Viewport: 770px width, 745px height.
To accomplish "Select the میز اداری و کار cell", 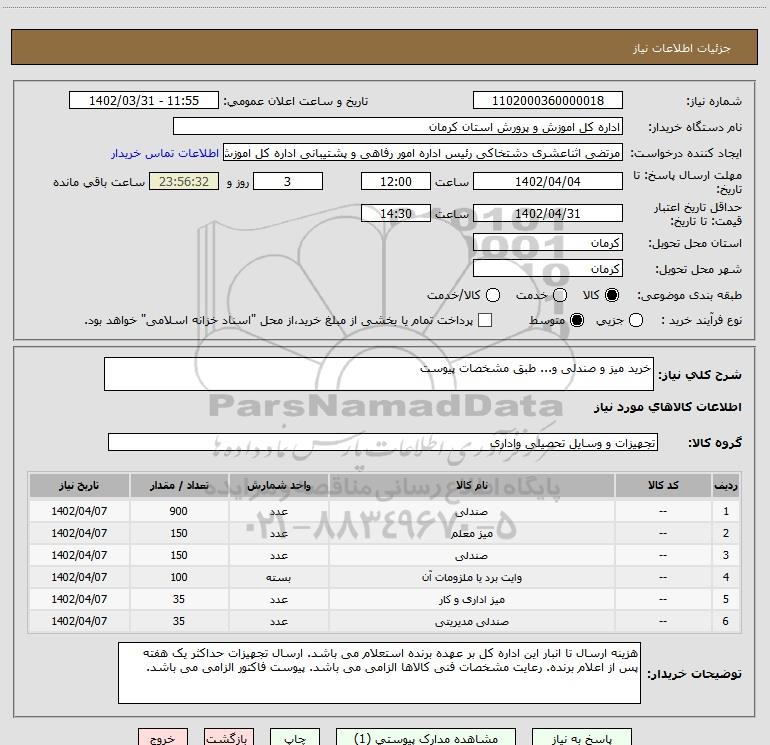I will 471,600.
